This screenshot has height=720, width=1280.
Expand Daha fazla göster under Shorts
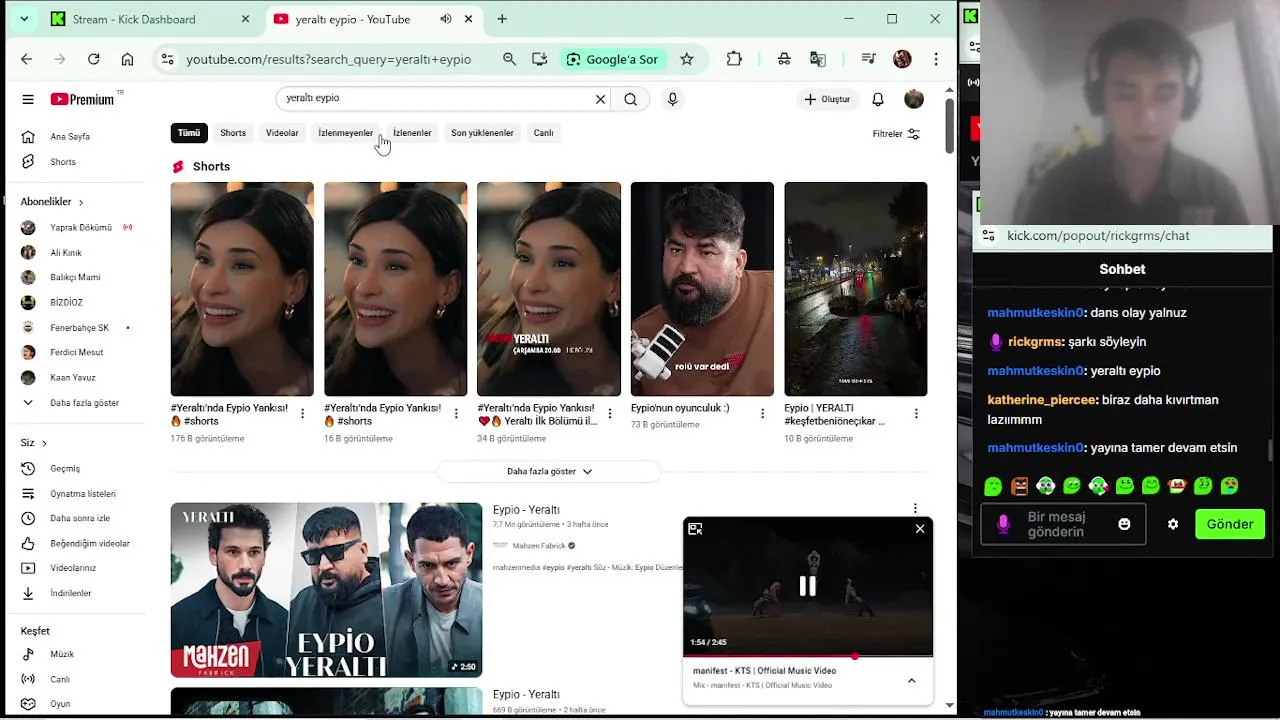549,471
